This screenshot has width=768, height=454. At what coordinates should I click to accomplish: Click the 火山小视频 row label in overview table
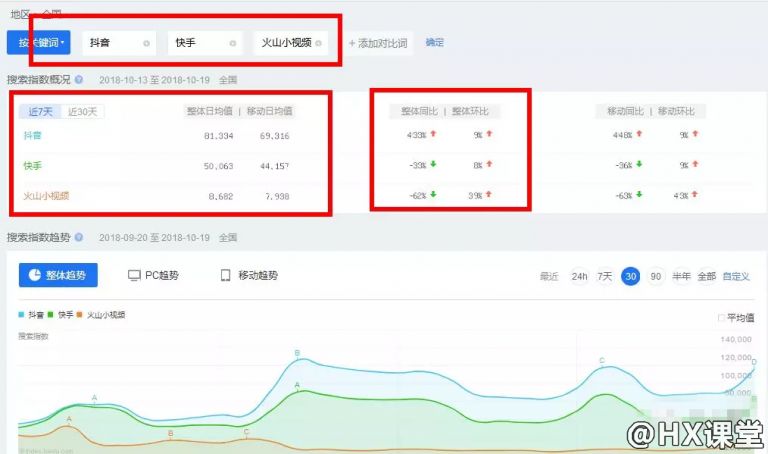46,196
